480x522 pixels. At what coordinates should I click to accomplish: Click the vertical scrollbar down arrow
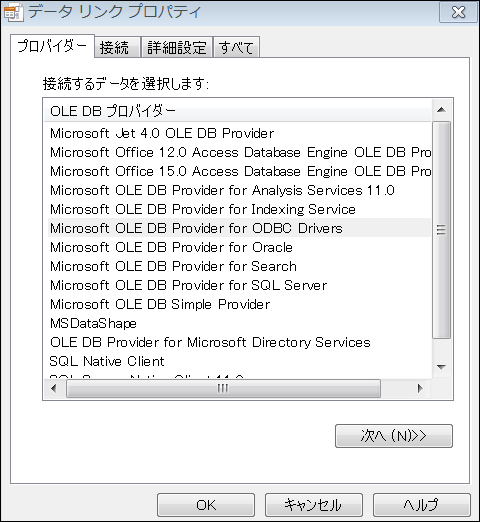[x=441, y=367]
